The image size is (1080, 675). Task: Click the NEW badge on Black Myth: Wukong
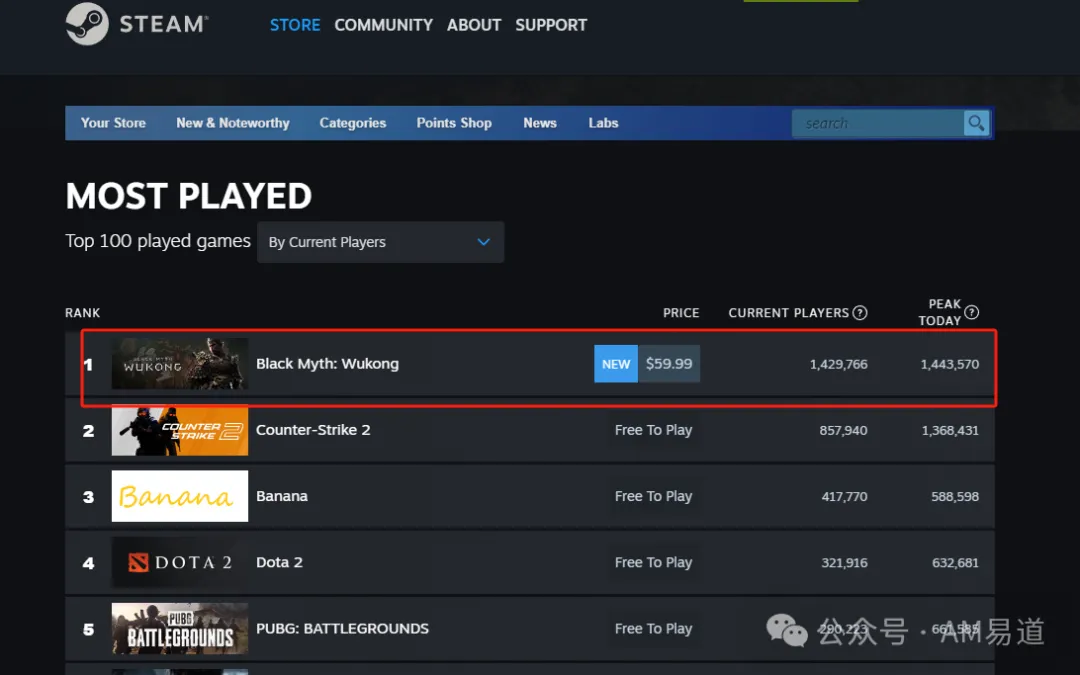(616, 364)
